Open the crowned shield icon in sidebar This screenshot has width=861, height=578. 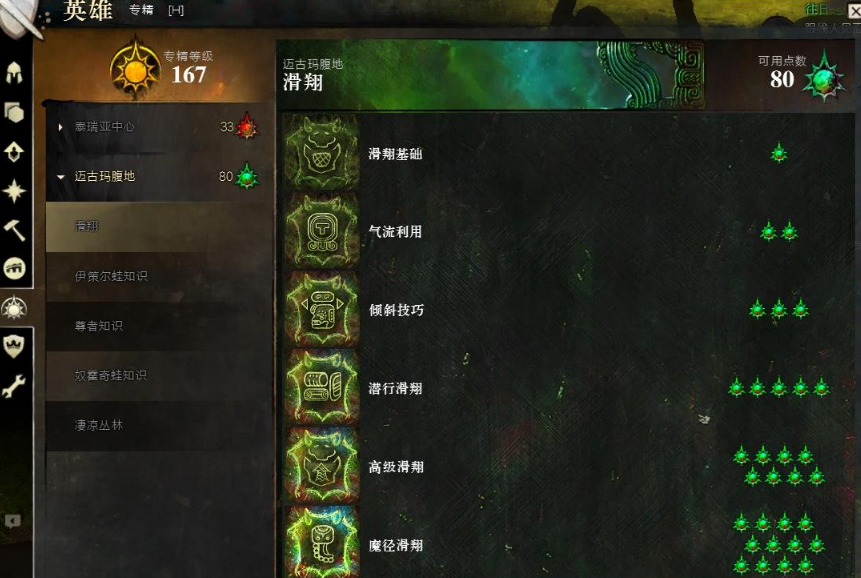tap(14, 346)
